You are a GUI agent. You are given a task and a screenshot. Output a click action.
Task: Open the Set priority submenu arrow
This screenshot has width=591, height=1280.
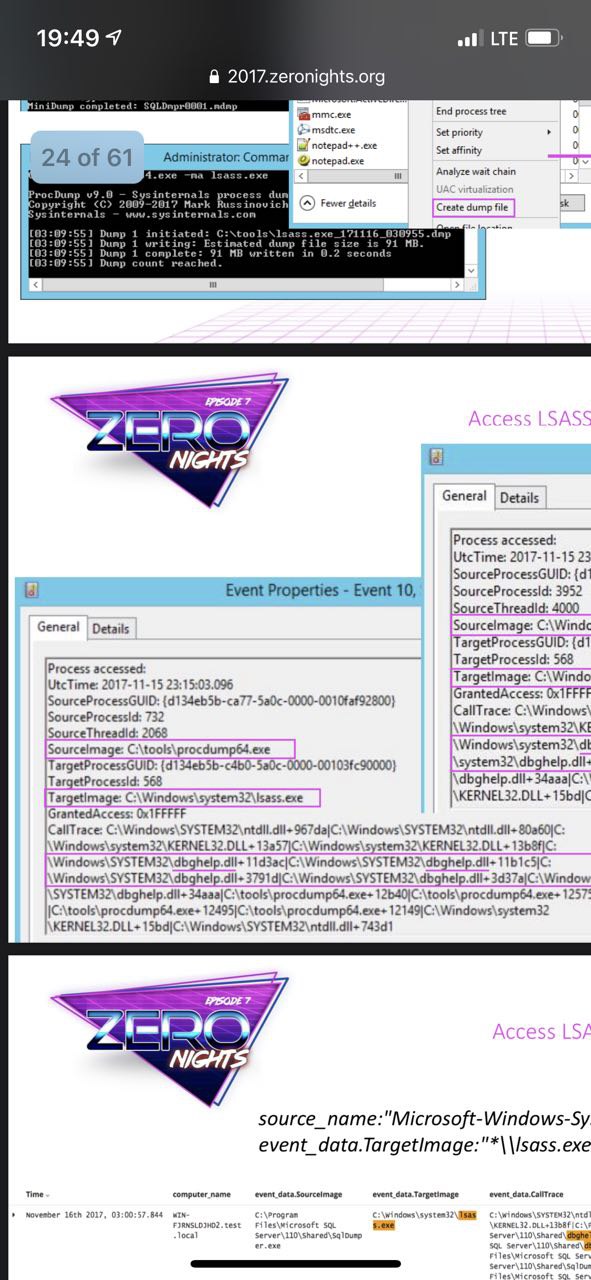tap(548, 132)
